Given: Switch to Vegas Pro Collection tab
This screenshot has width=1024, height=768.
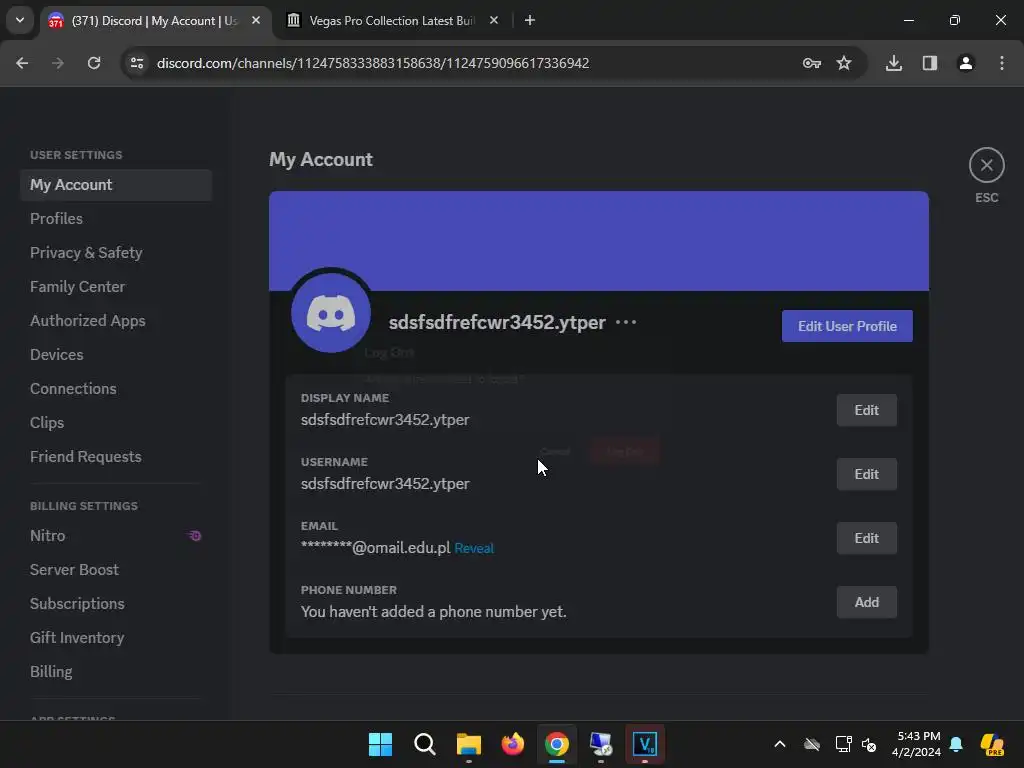Looking at the screenshot, I should [x=392, y=20].
